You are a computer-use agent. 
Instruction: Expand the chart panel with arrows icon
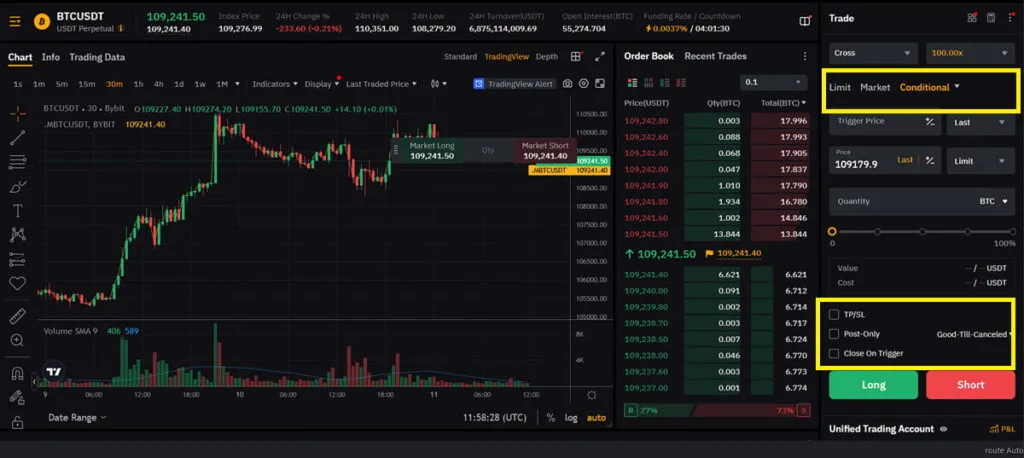(x=600, y=57)
